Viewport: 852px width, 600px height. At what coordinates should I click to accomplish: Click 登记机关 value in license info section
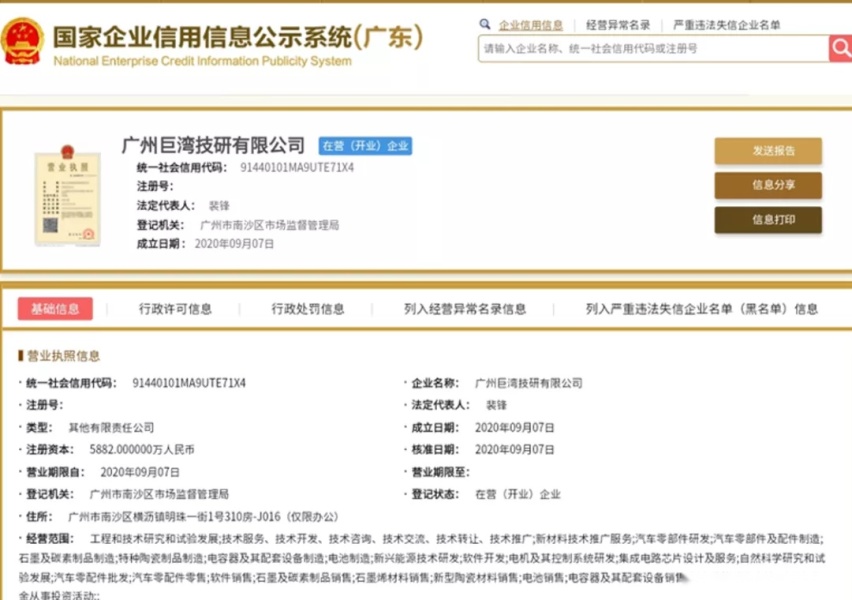point(159,494)
